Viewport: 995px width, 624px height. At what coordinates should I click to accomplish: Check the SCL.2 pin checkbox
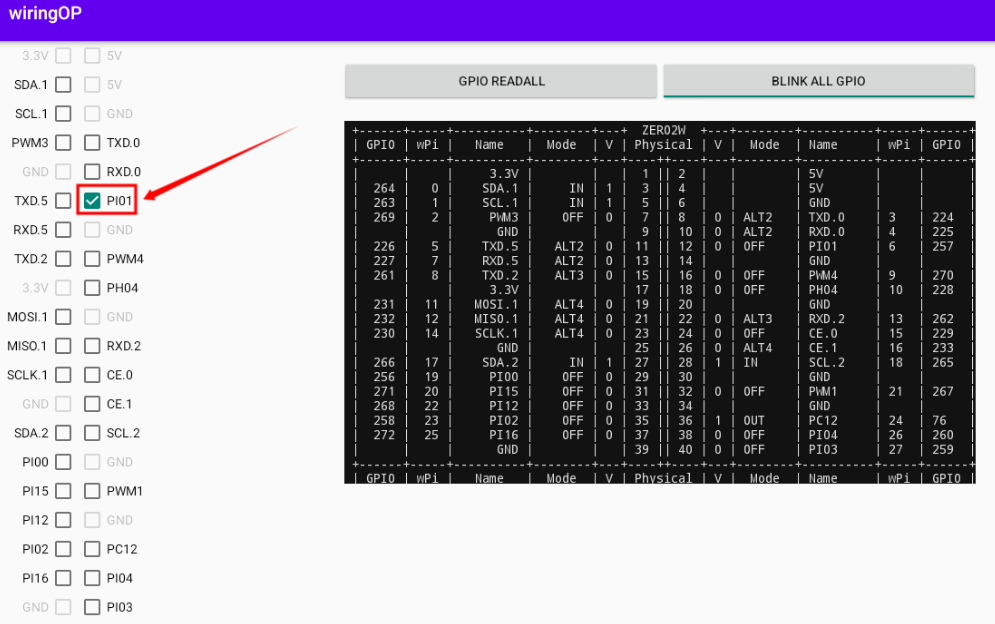[92, 433]
